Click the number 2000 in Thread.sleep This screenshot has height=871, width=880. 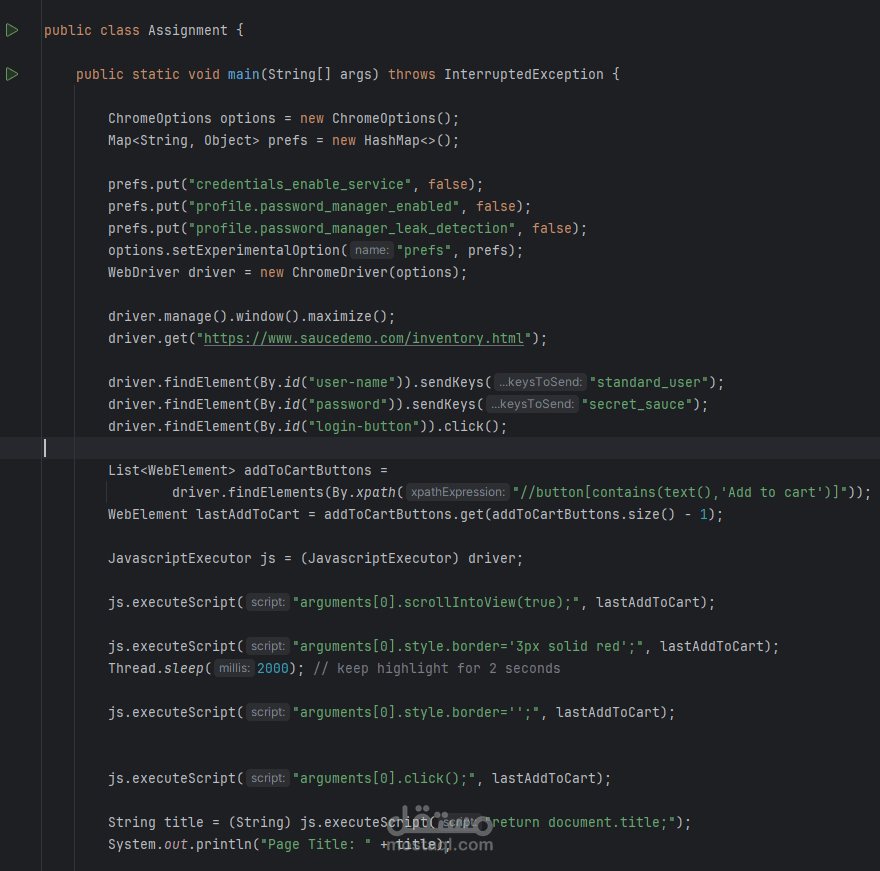point(273,668)
